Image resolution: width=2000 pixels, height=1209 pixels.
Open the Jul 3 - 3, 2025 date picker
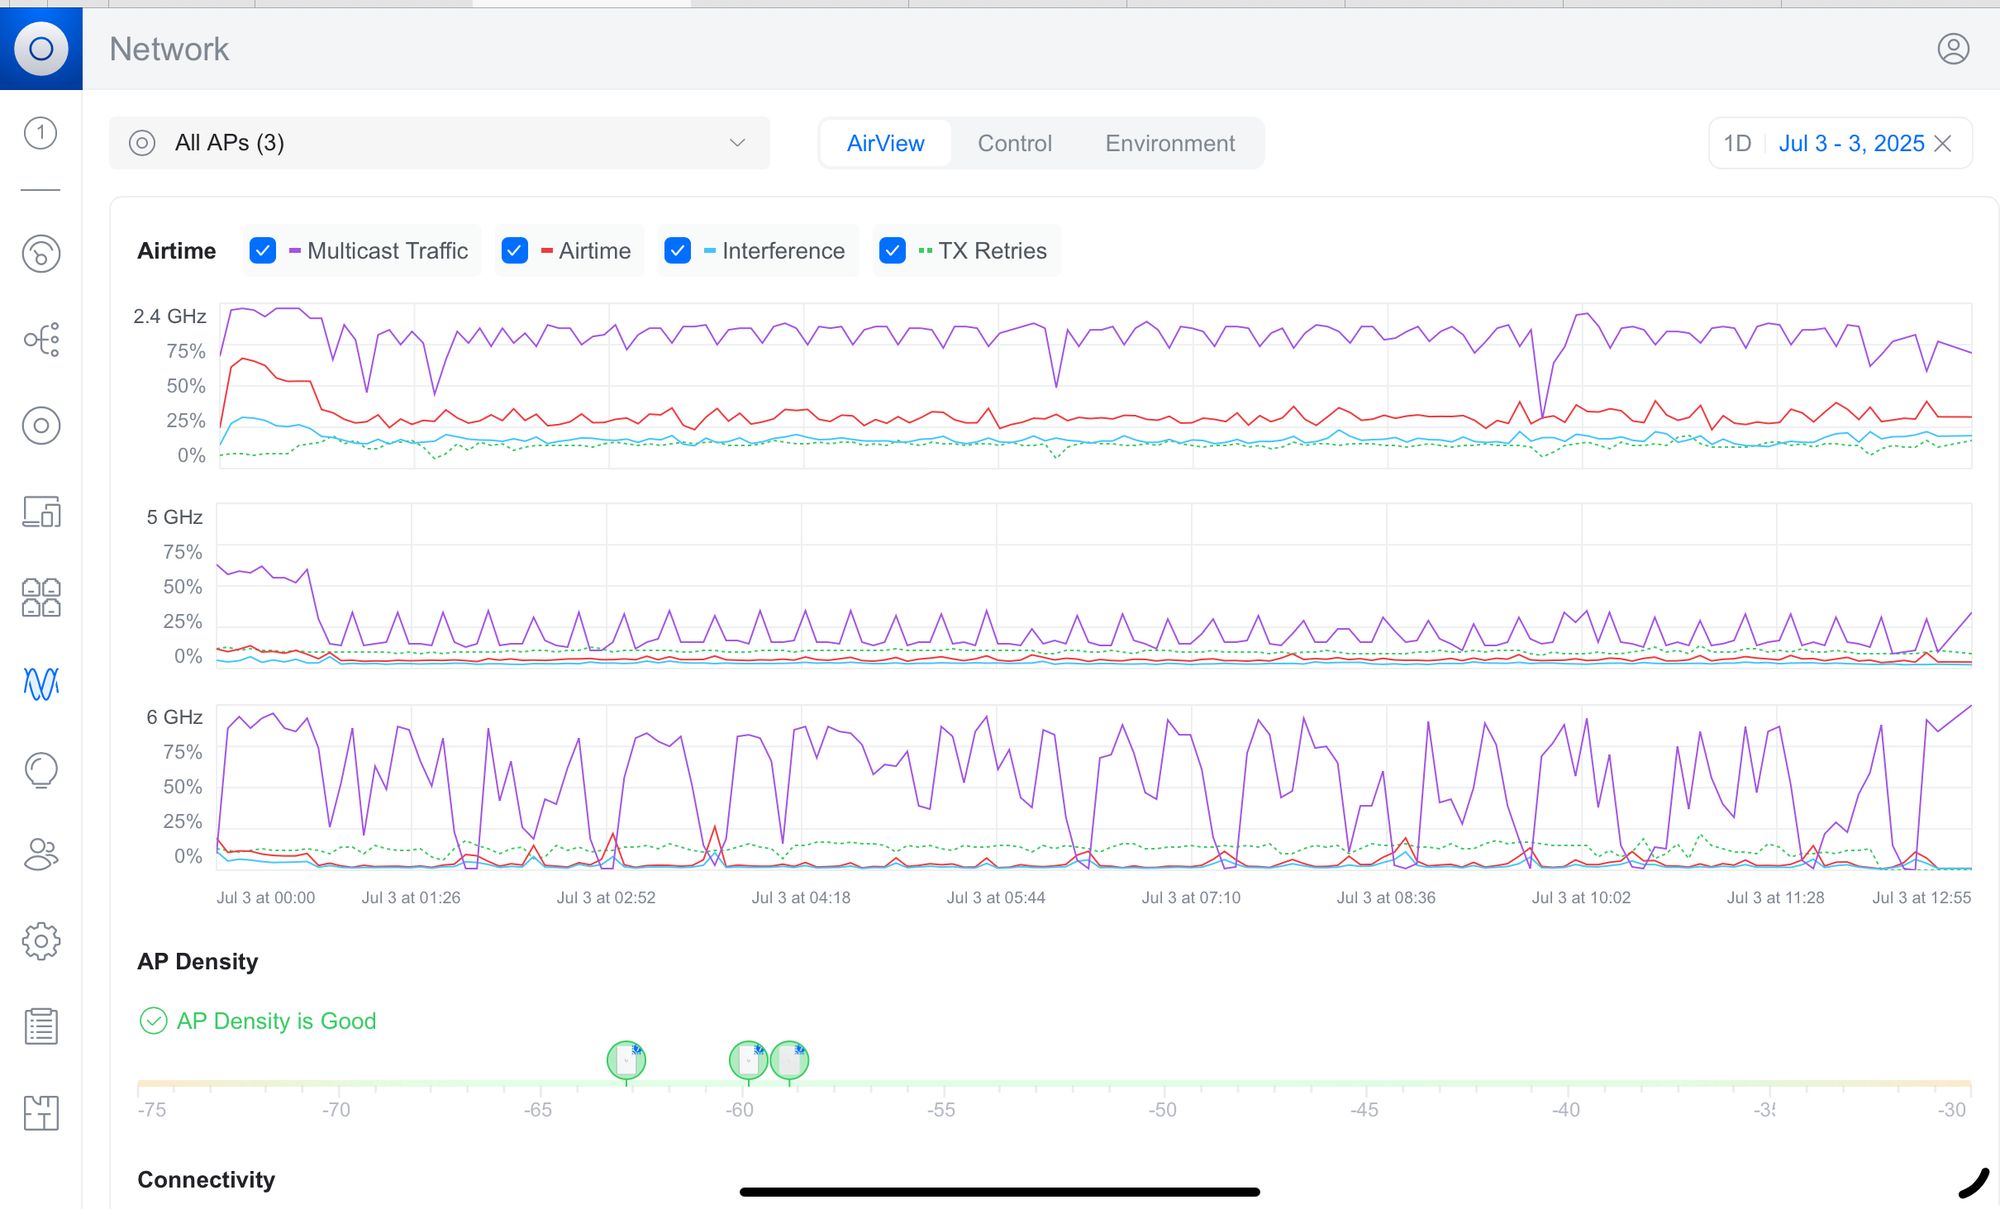pos(1851,143)
